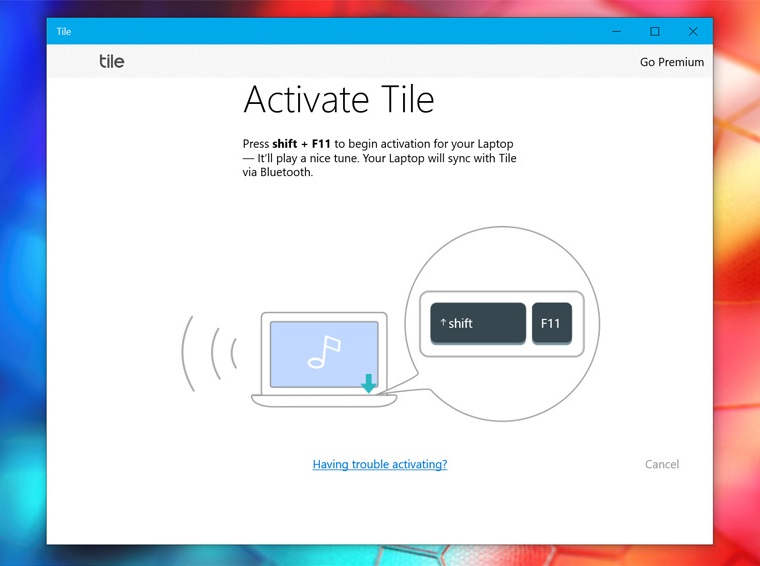Click the "Tile" title bar text
760x566 pixels.
[64, 31]
